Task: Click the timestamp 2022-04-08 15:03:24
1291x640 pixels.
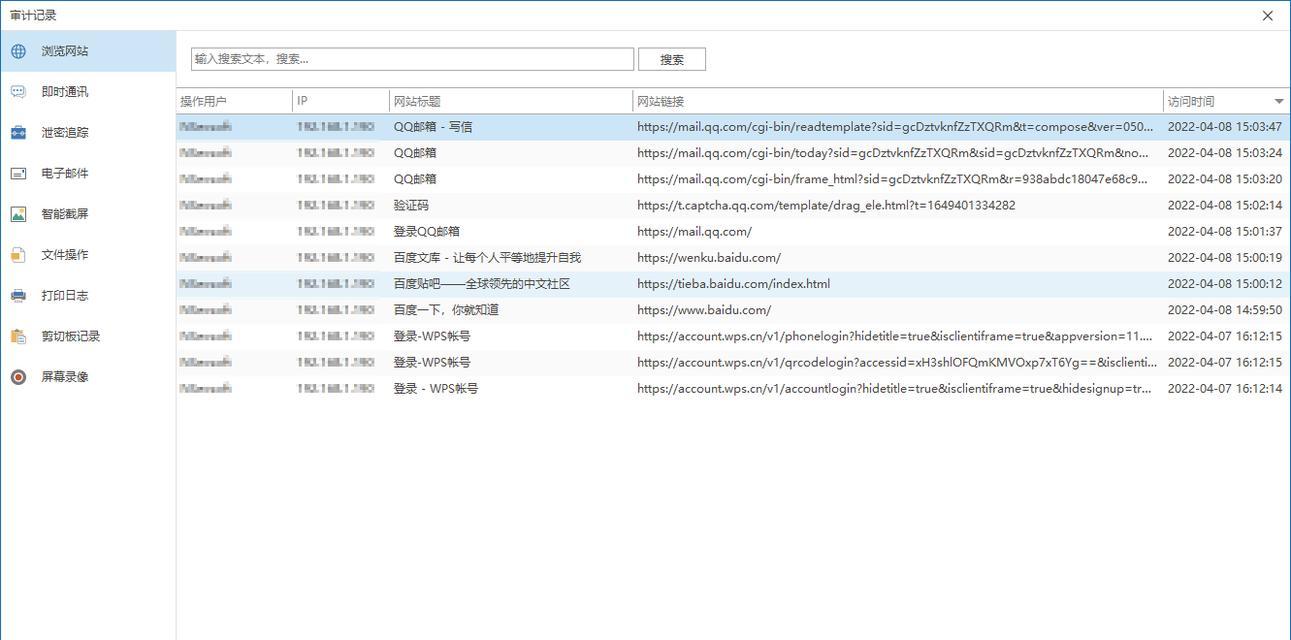Action: [1225, 153]
